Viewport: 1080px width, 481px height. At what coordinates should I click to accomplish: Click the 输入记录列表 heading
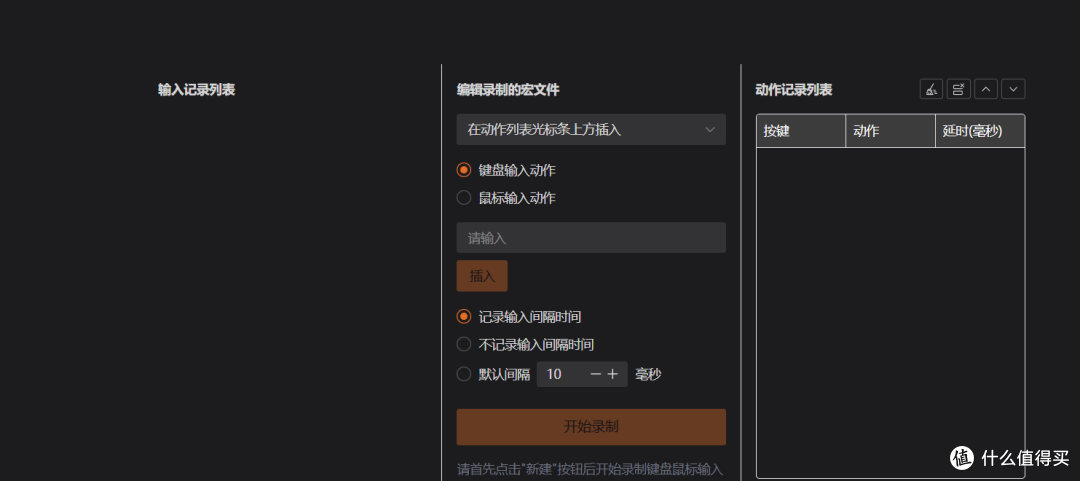point(196,90)
